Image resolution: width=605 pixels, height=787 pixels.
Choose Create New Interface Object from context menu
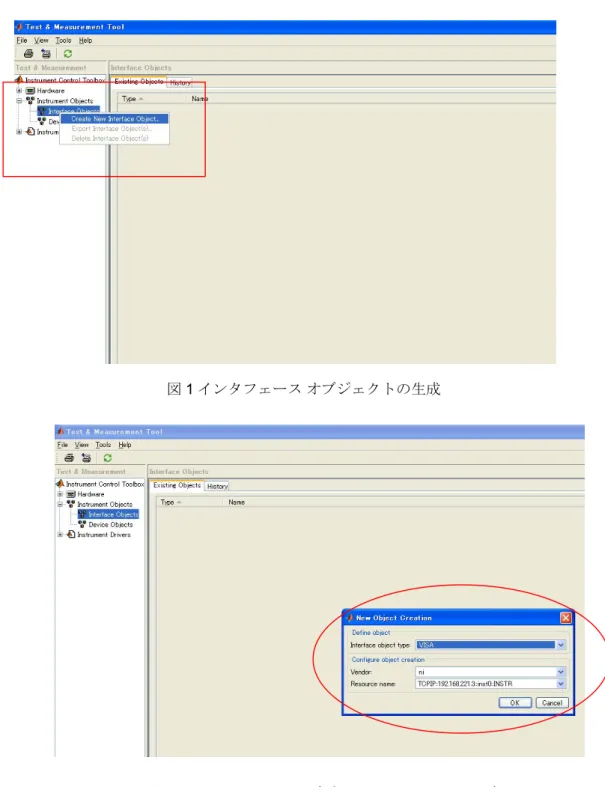click(x=114, y=119)
